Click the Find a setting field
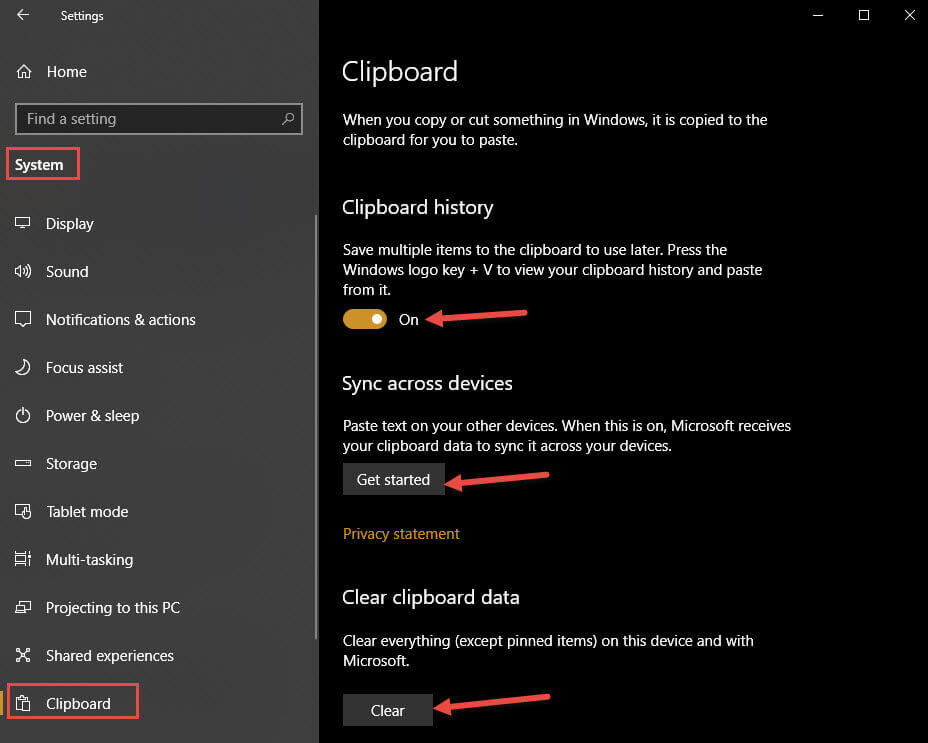928x743 pixels. click(159, 119)
